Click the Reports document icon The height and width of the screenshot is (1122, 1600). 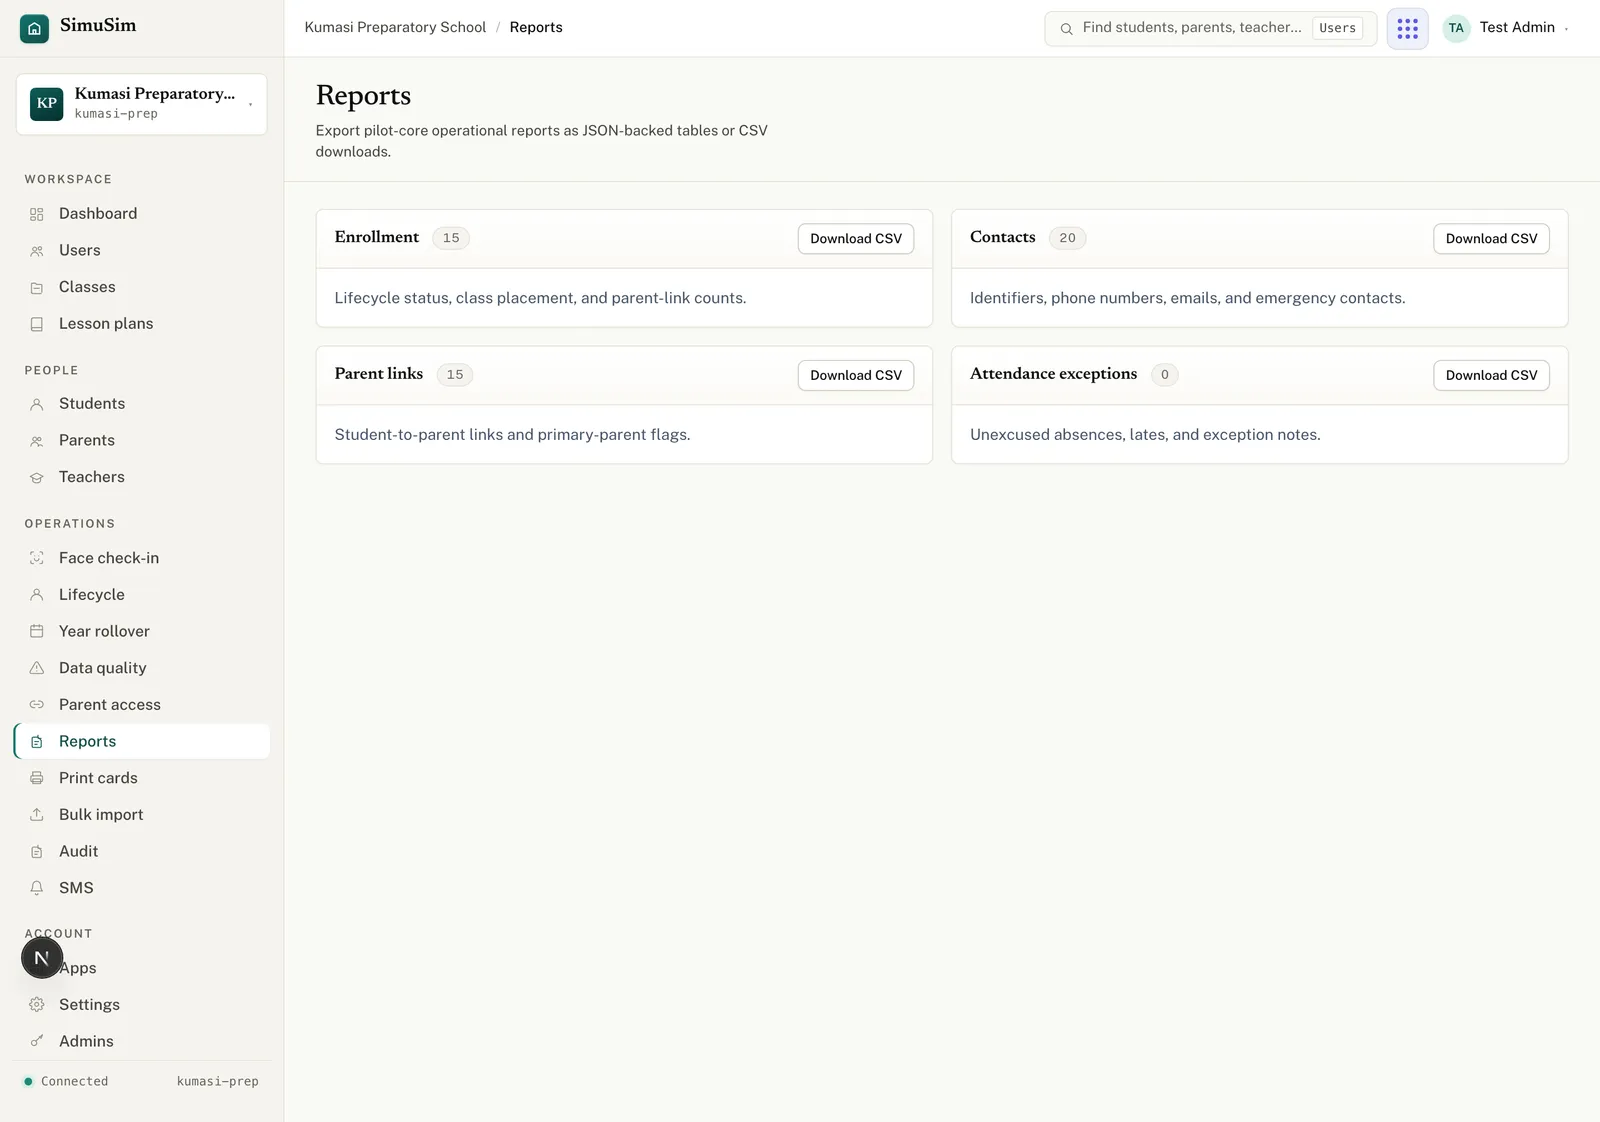pyautogui.click(x=37, y=742)
